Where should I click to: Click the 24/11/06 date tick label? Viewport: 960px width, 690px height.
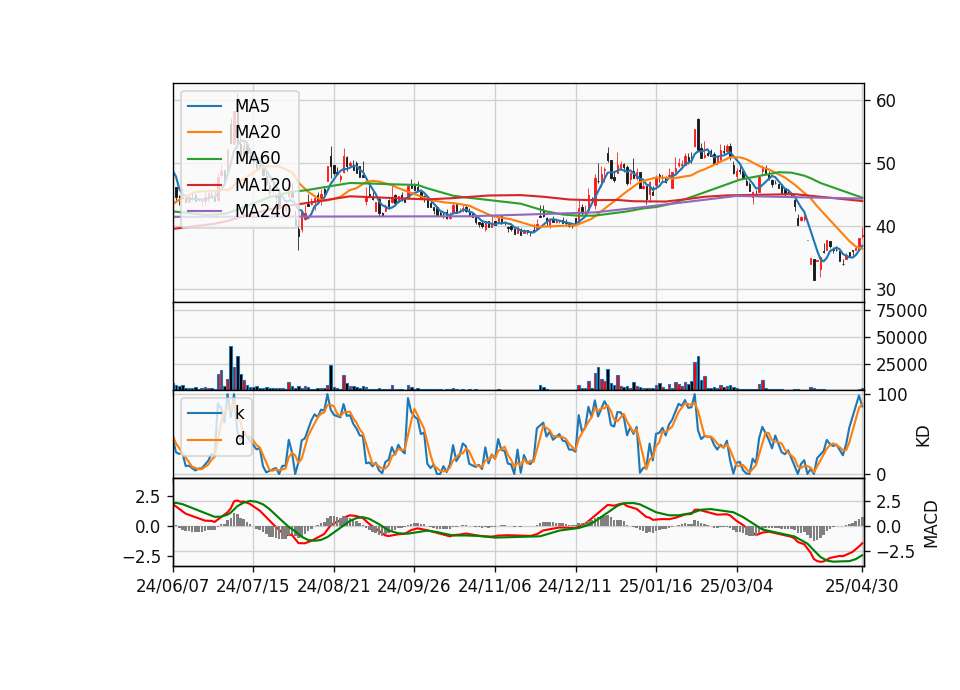(495, 586)
